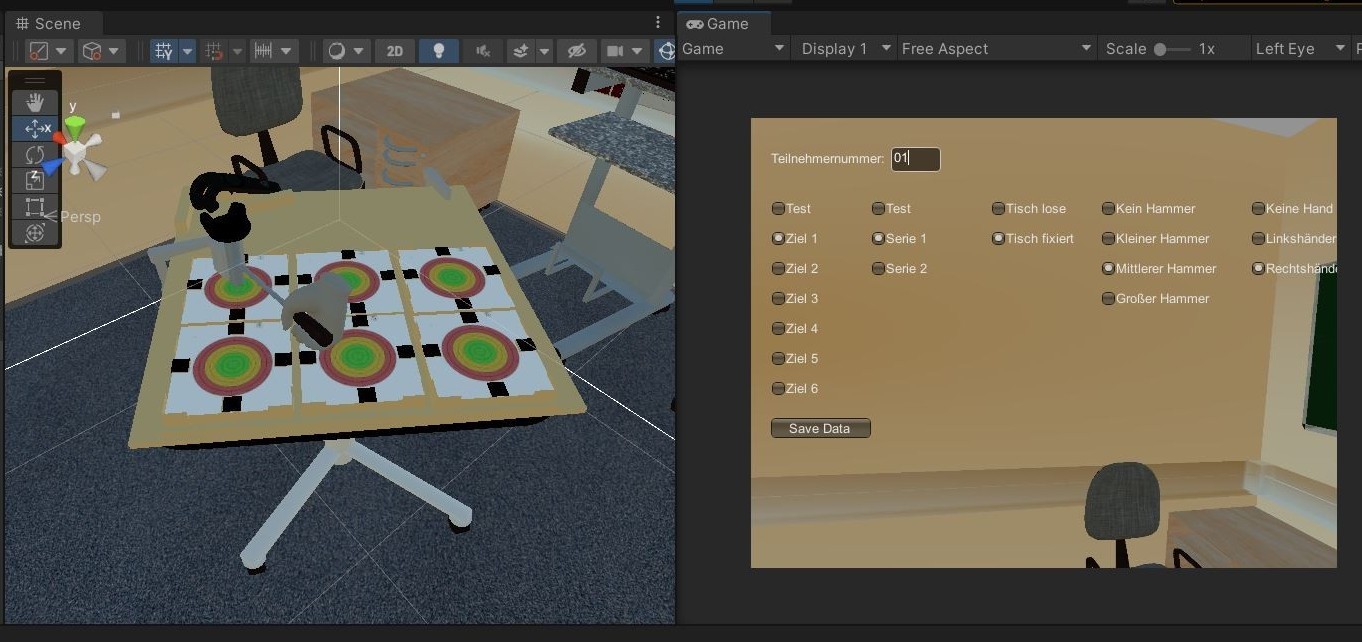
Task: Select the Hand view tool
Action: click(35, 102)
